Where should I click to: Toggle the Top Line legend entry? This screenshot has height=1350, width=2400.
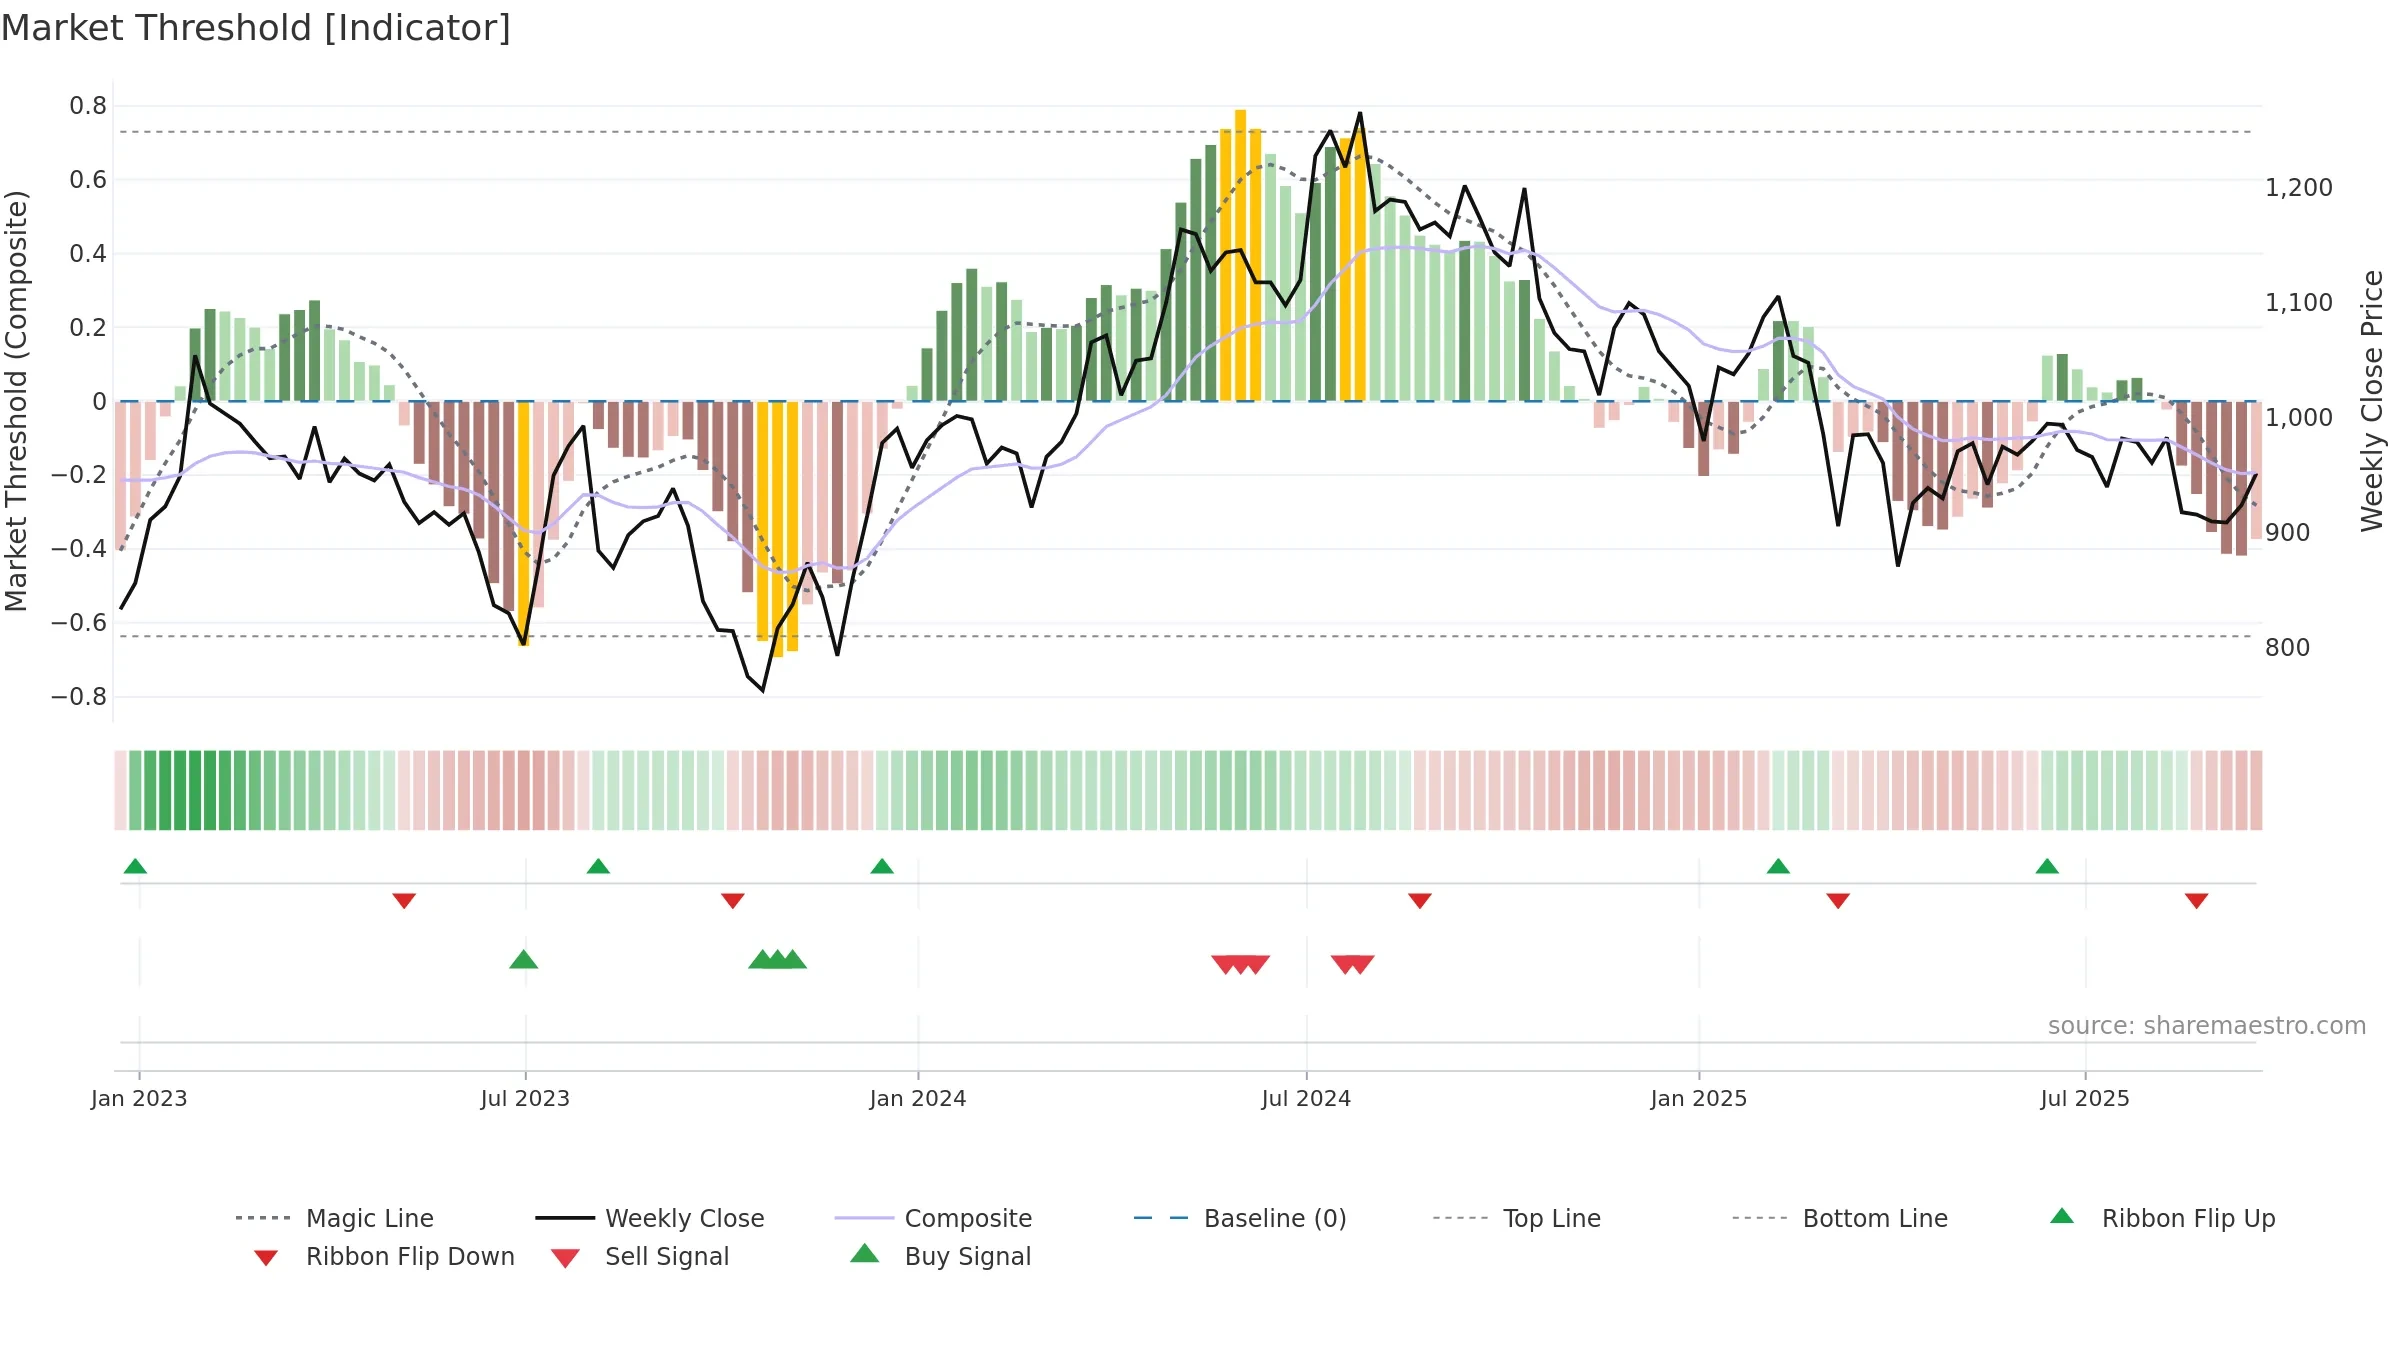click(x=1517, y=1218)
